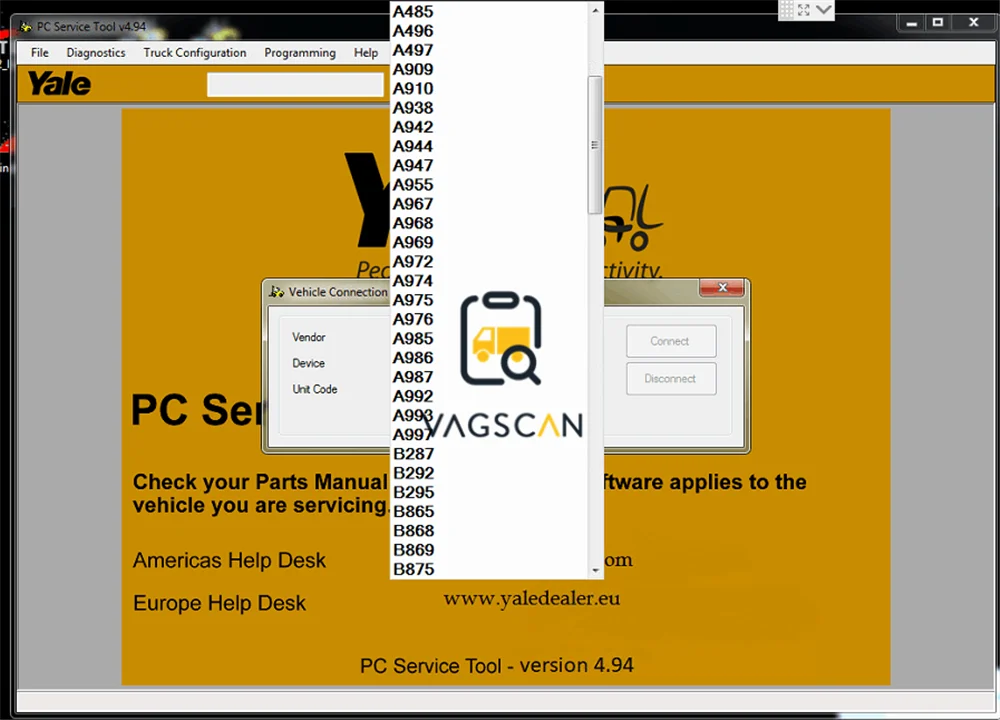
Task: Click the Disconnect button
Action: 671,379
